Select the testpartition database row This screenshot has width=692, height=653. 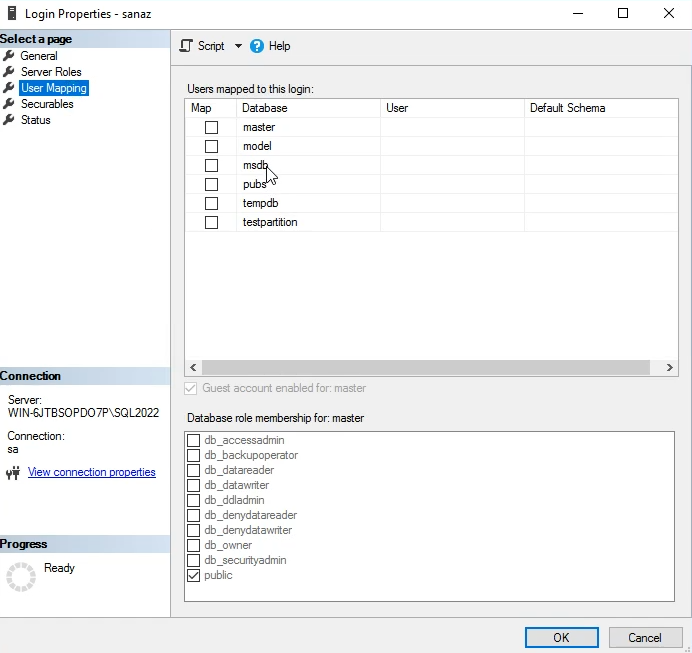pos(432,222)
